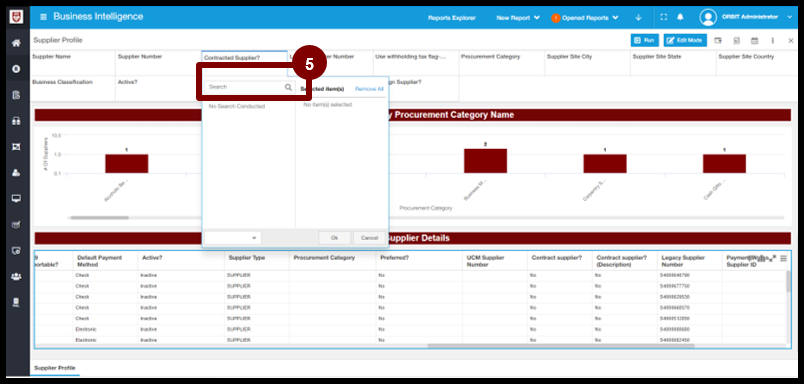Screen dimensions: 804x384
Task: Click the users group icon in sidebar
Action: [x=16, y=277]
